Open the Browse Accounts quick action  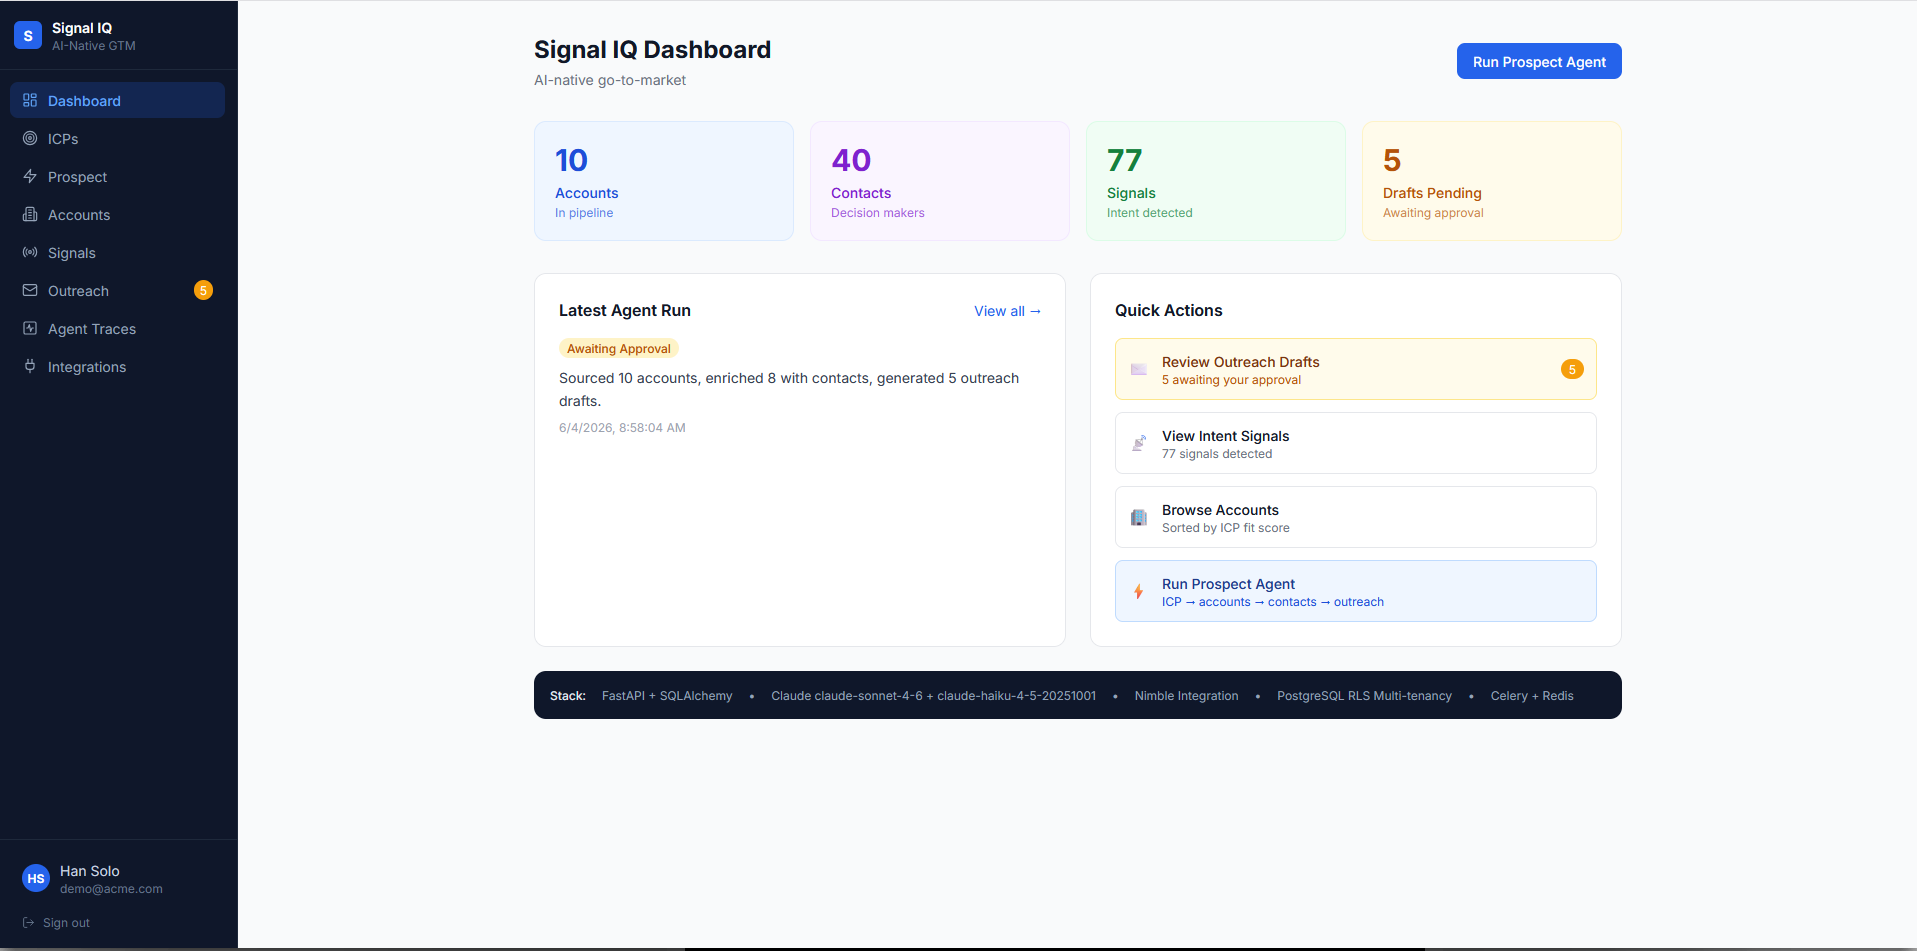[1356, 517]
